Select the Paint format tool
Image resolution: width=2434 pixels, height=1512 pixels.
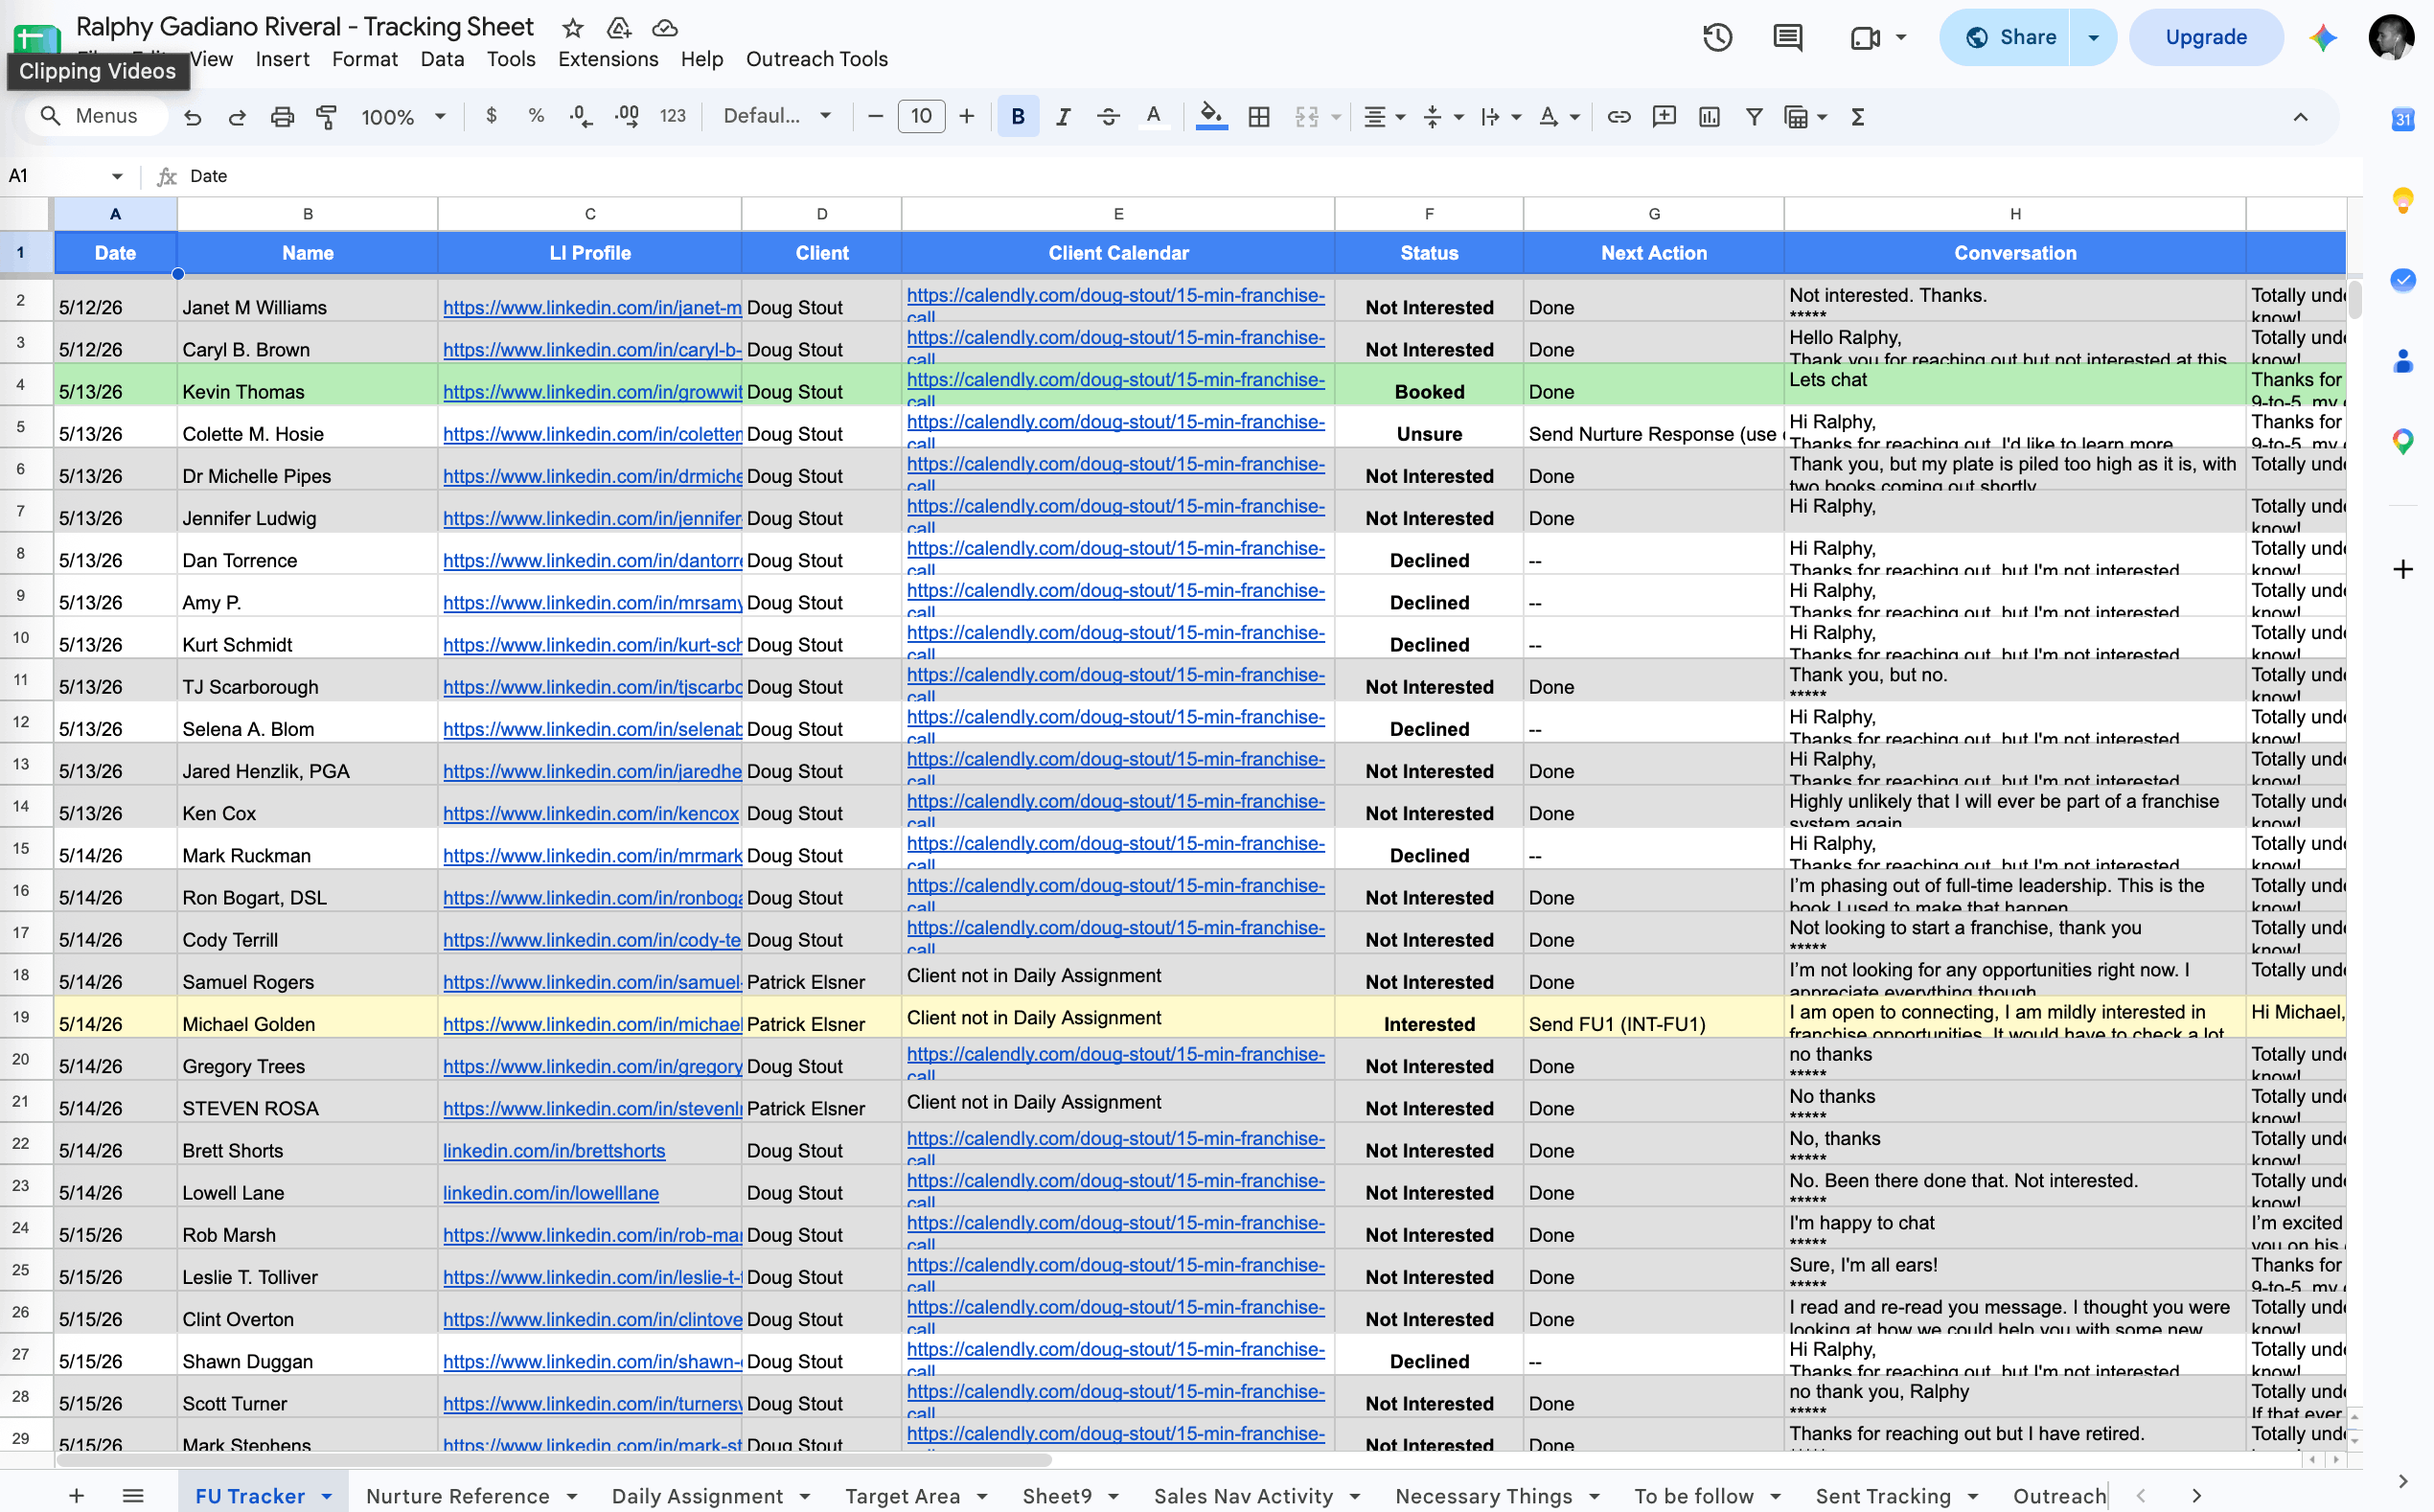(326, 117)
